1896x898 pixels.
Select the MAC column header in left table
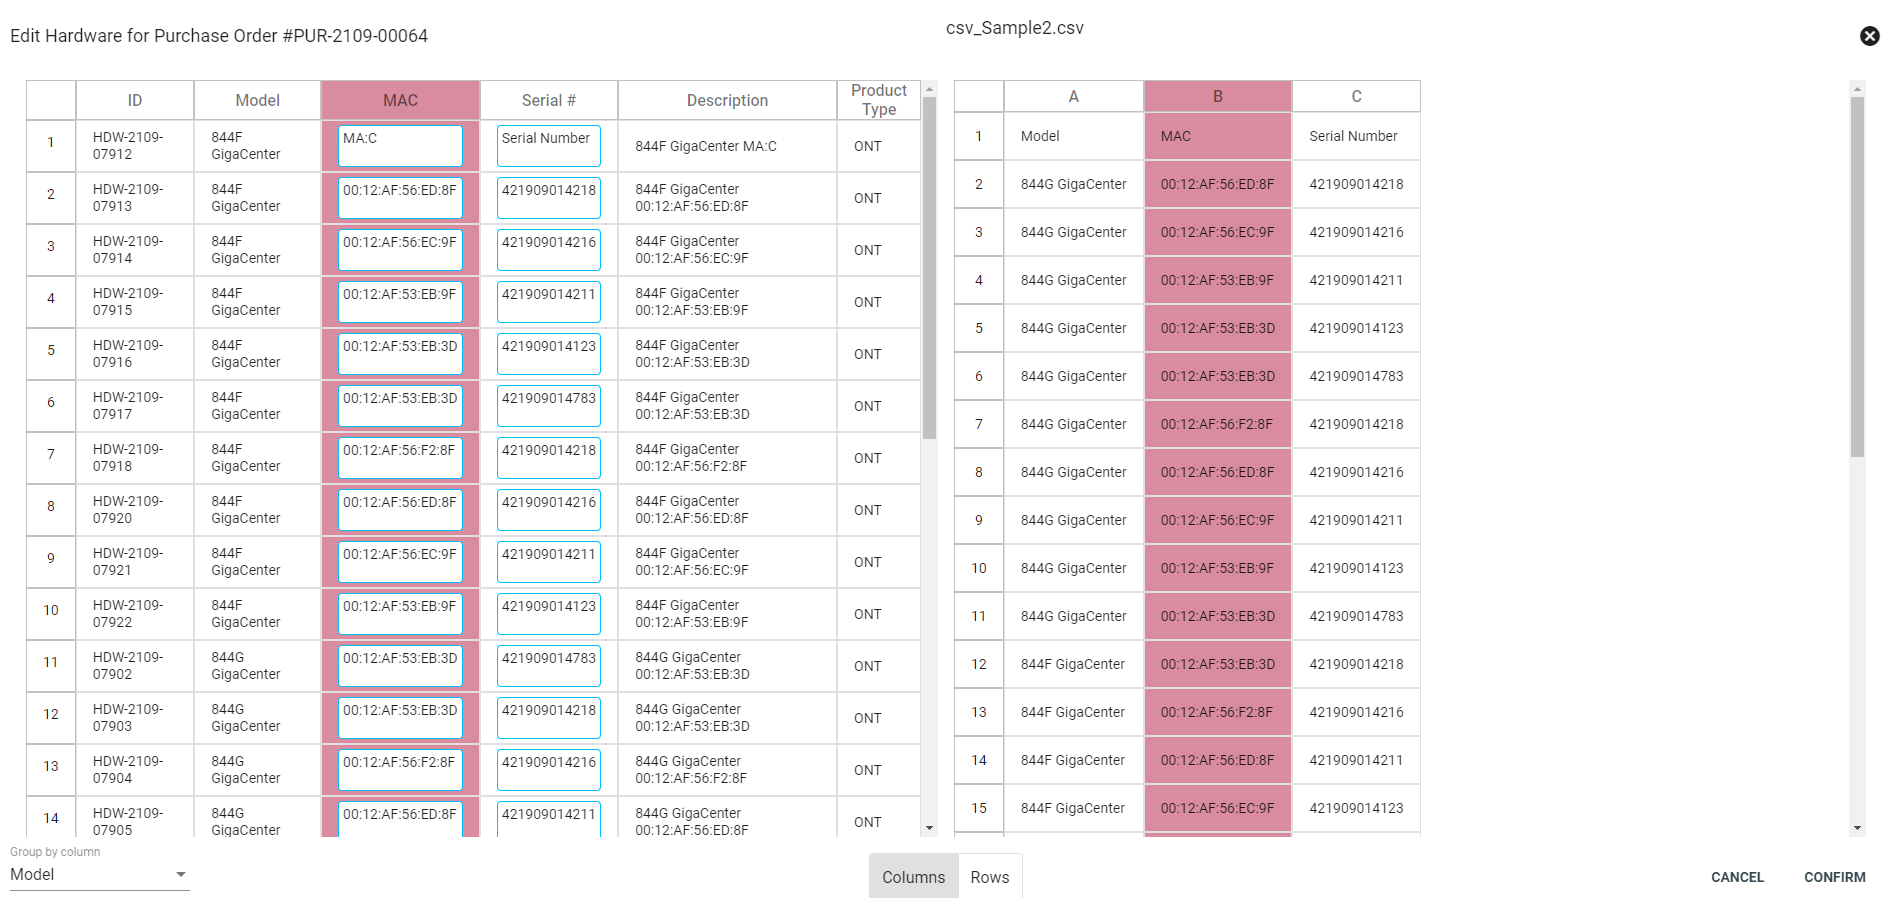[400, 100]
